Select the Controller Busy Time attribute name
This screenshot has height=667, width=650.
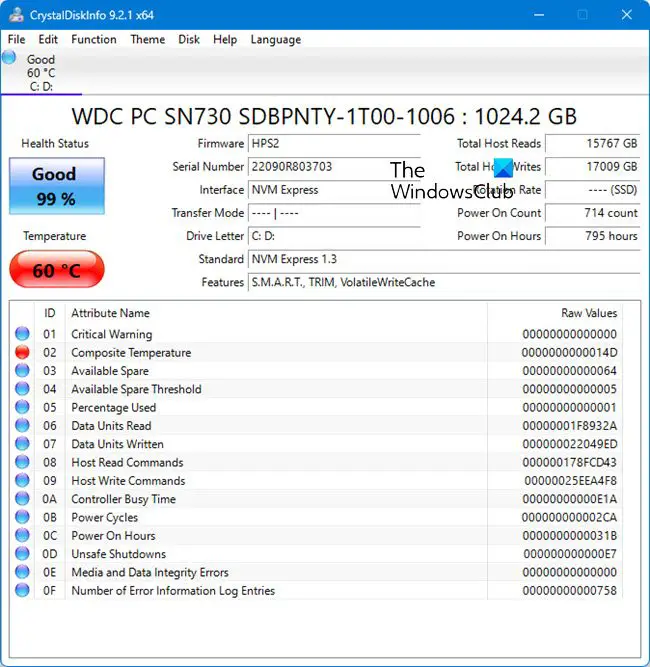[x=123, y=499]
